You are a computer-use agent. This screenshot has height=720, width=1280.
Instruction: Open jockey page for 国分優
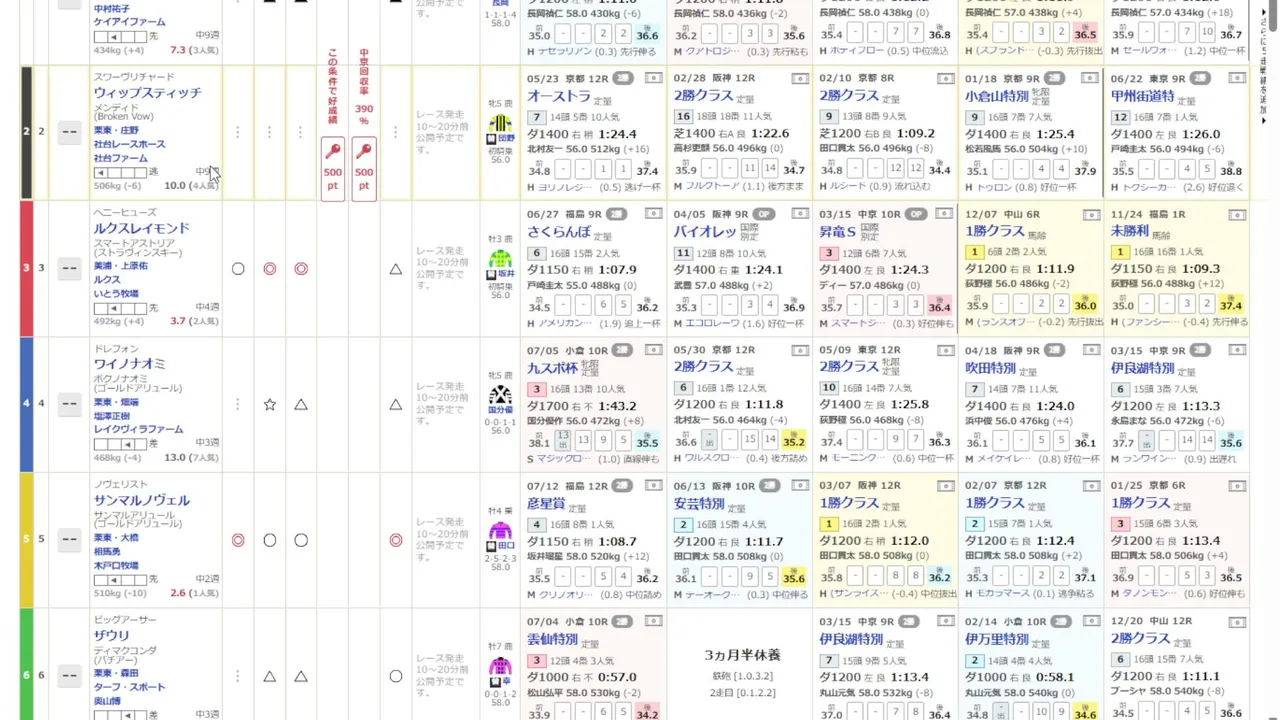coord(500,410)
